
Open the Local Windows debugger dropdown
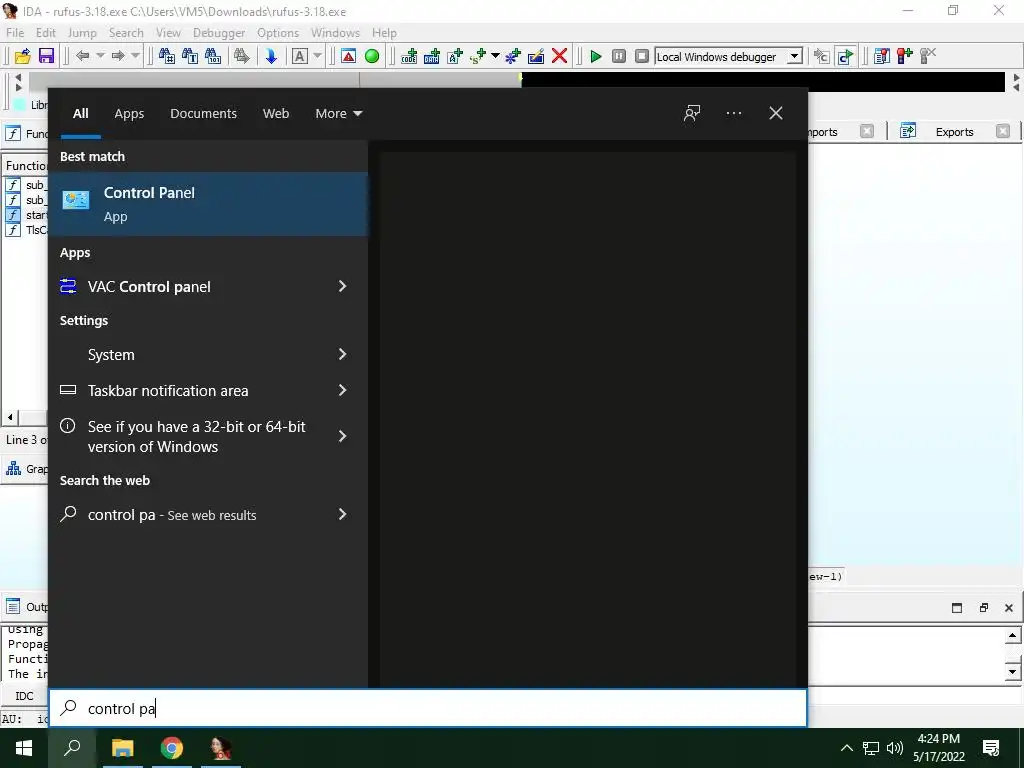(794, 57)
